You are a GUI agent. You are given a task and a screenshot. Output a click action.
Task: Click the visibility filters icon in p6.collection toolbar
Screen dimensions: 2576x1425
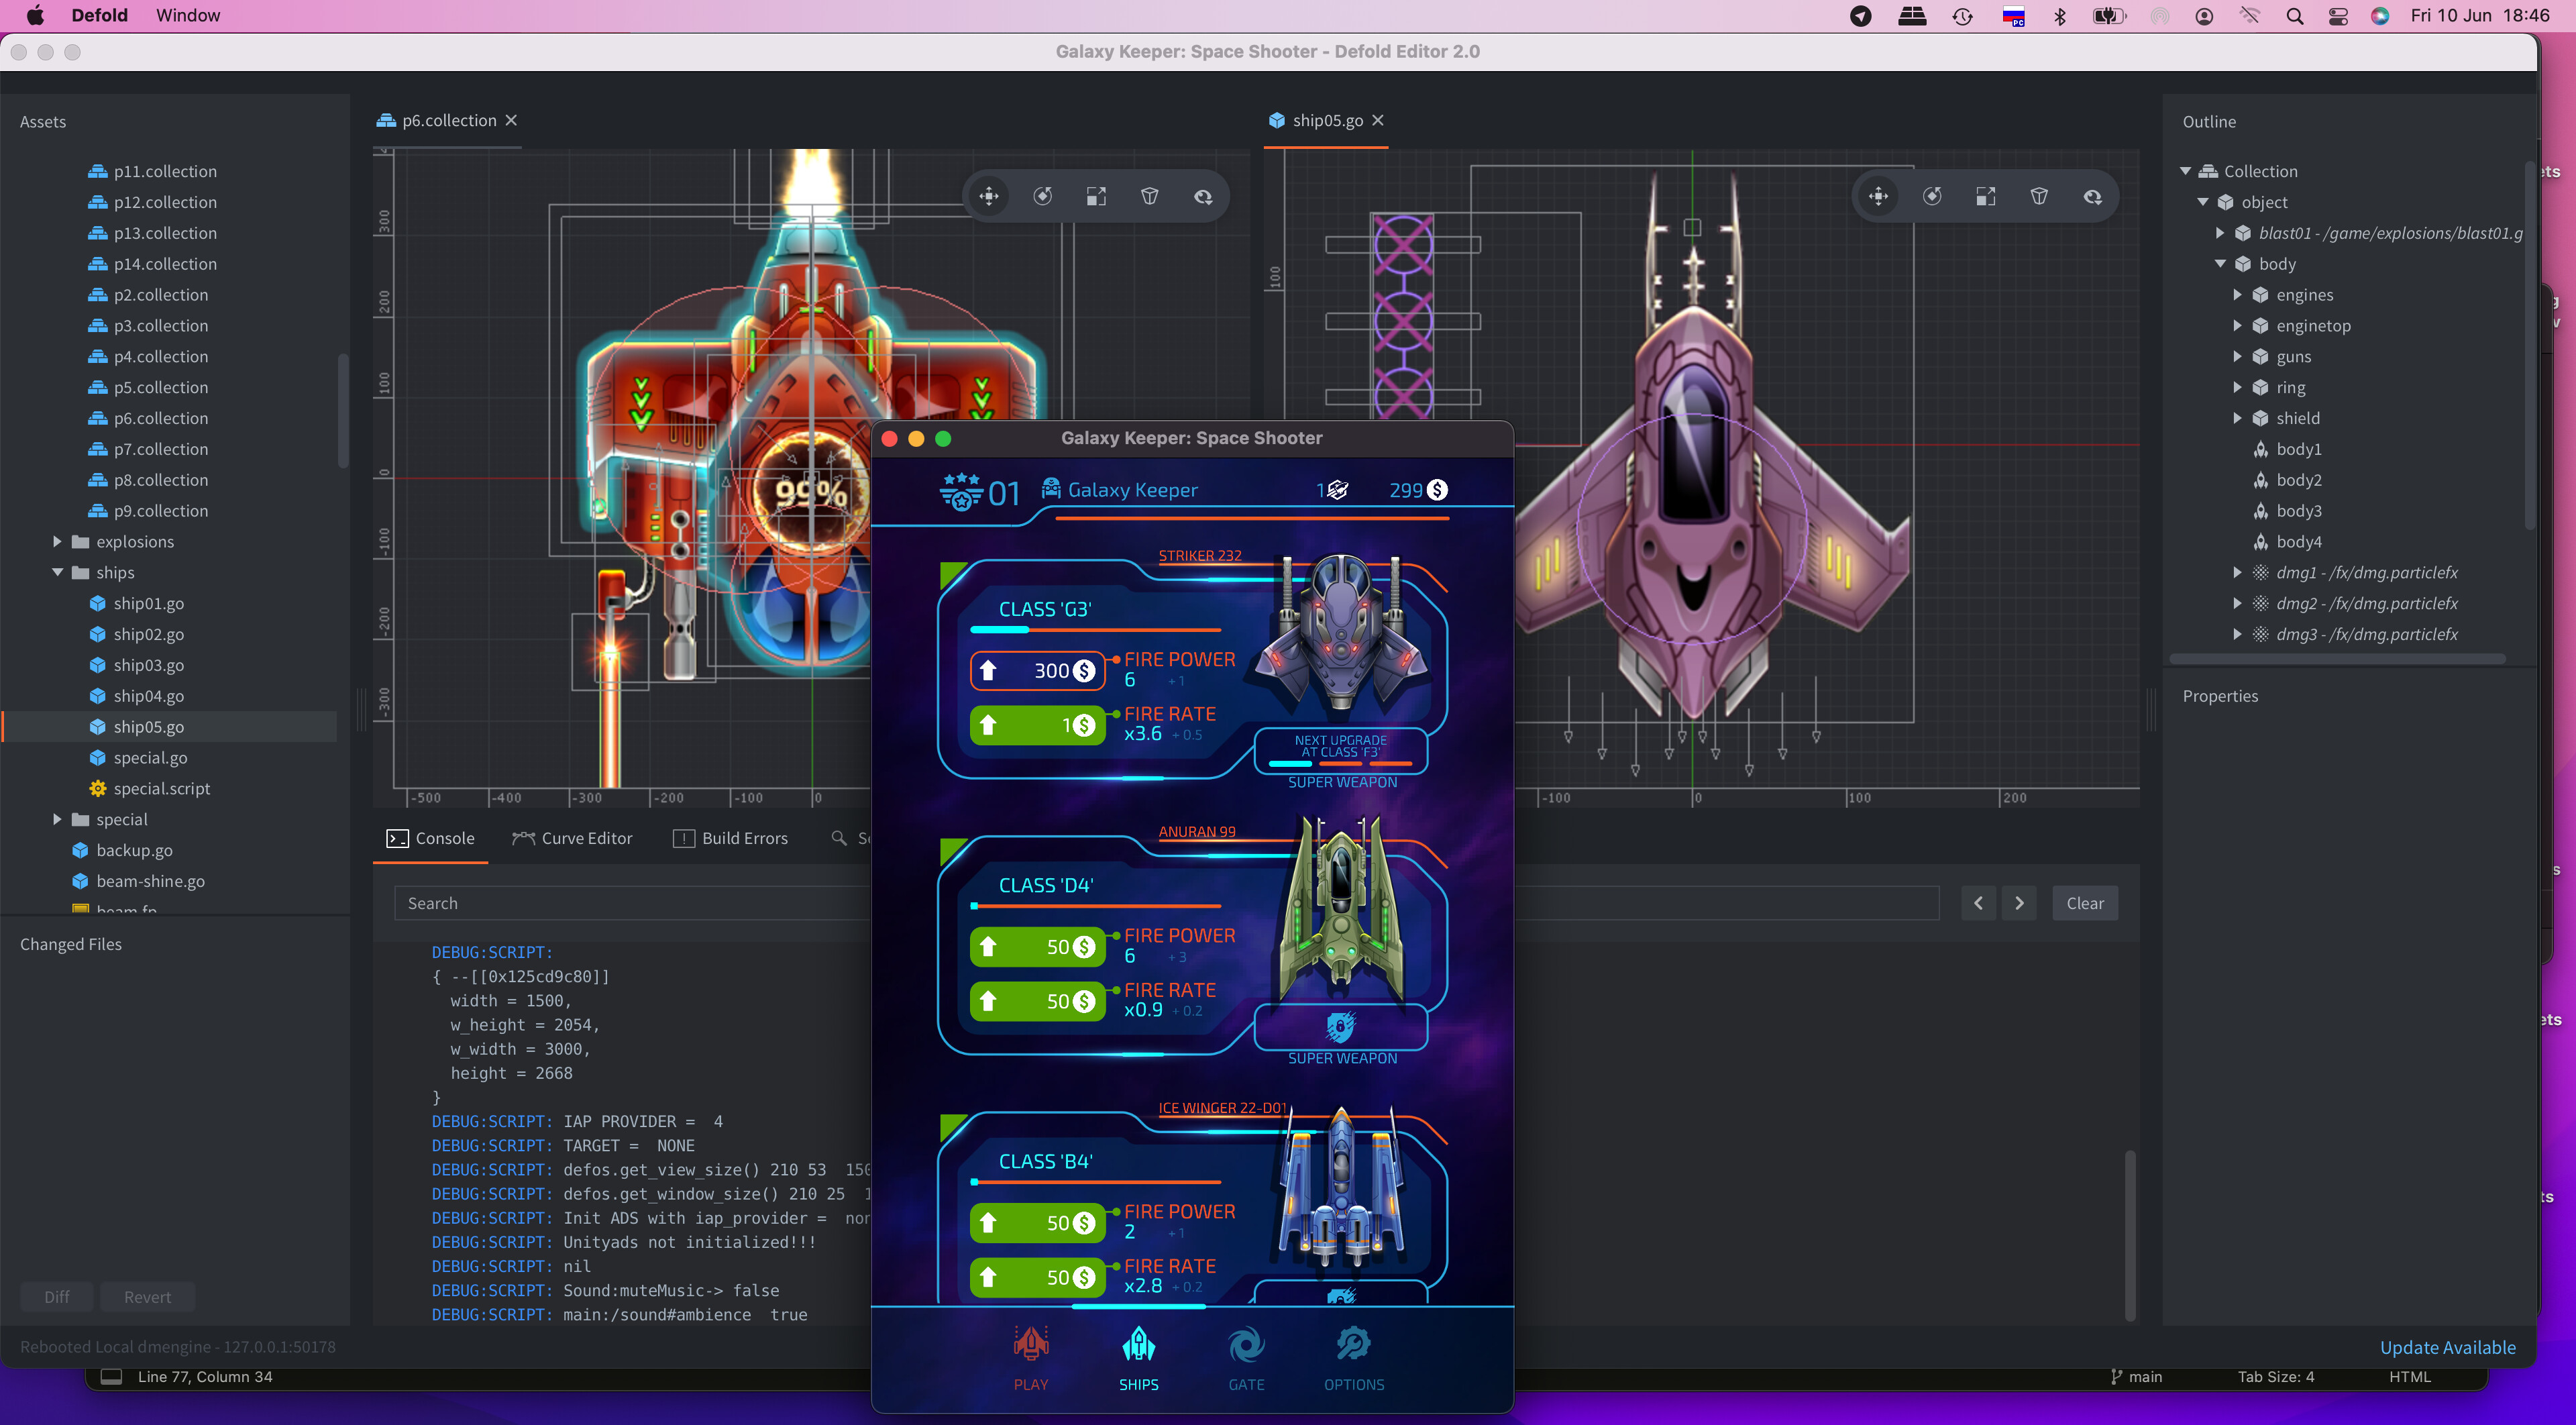click(x=1203, y=196)
